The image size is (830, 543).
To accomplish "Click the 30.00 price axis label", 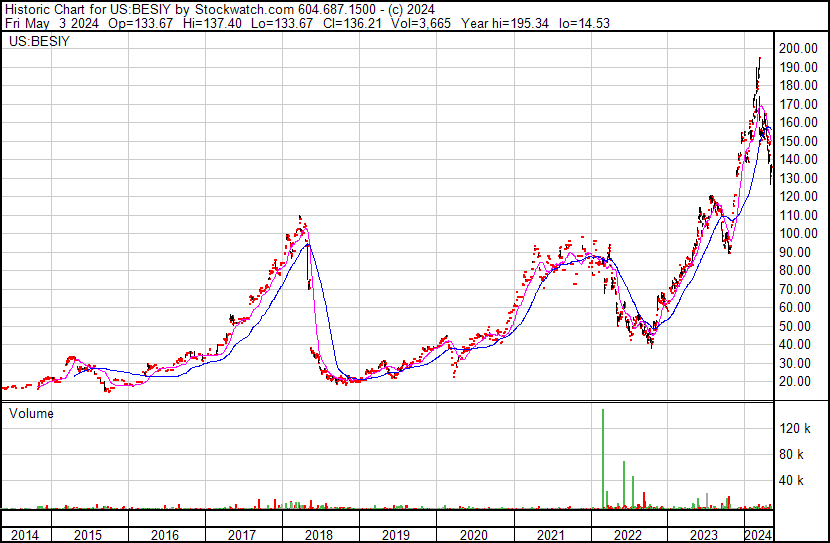I will click(795, 364).
